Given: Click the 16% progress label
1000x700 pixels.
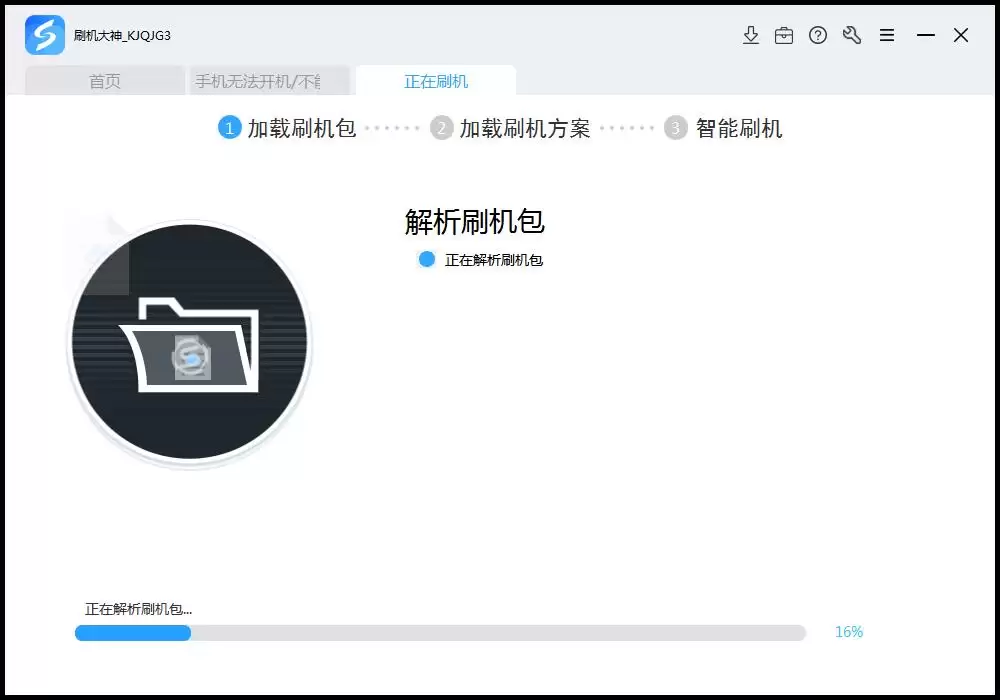Looking at the screenshot, I should (847, 632).
